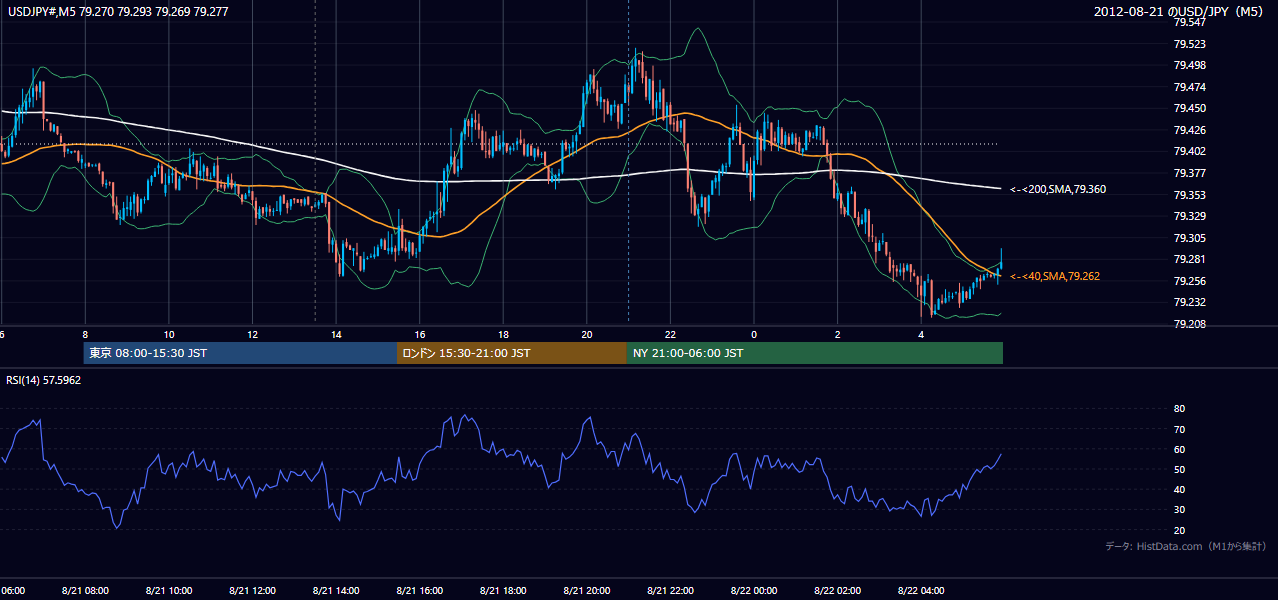Click the USDJPY#,M5 header quote text
This screenshot has width=1278, height=600.
117,12
